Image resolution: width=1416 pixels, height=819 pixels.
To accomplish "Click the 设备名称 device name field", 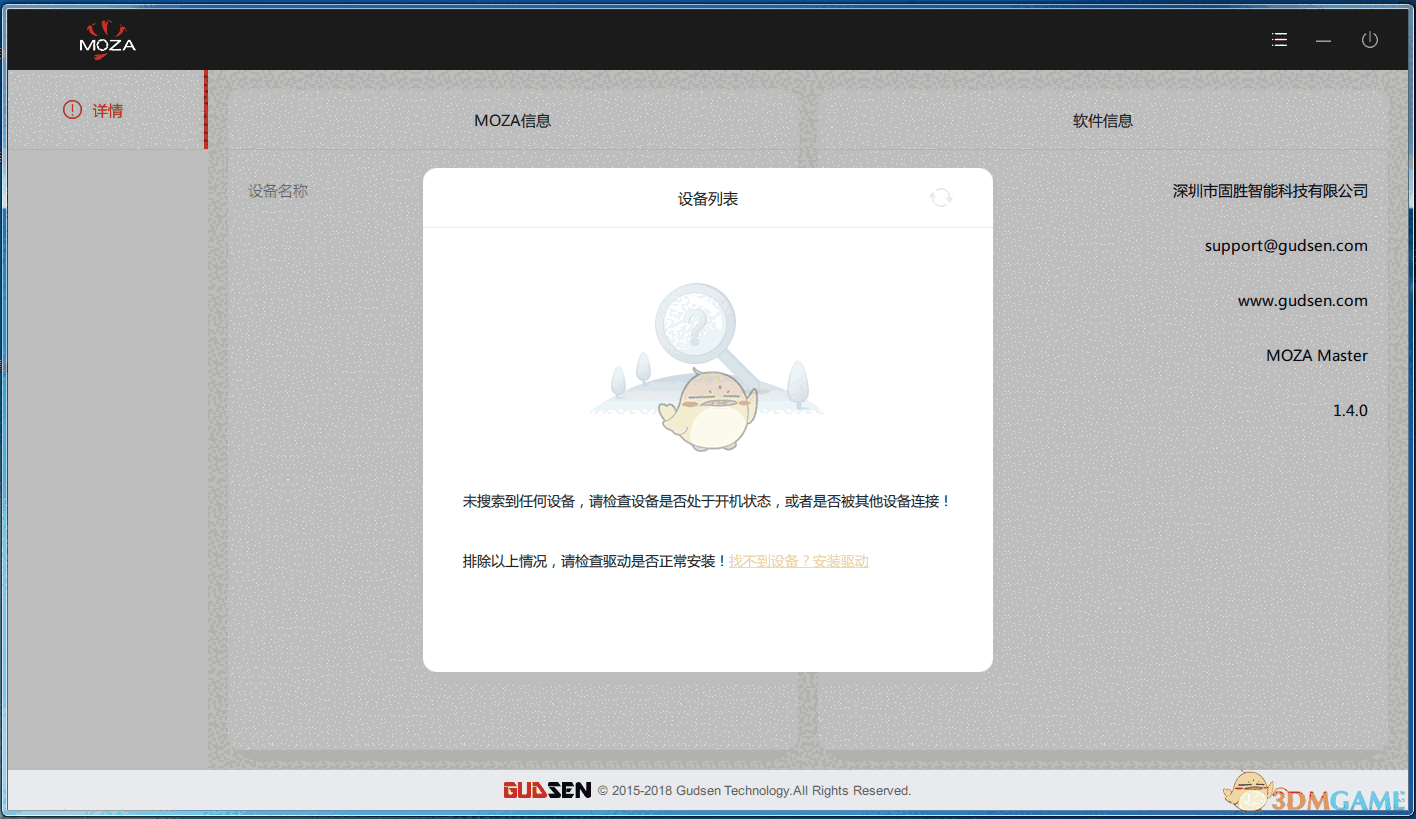I will tap(277, 190).
